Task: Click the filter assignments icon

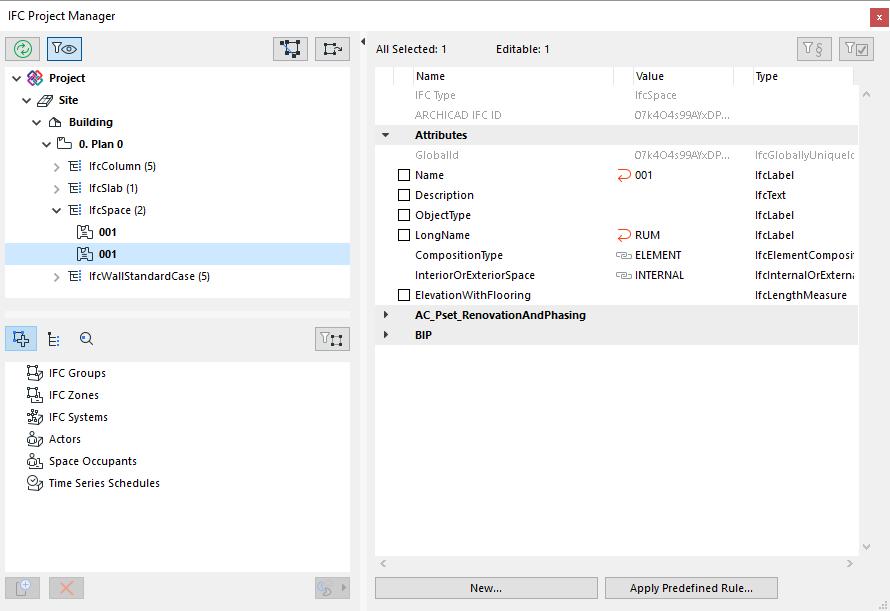Action: (332, 339)
